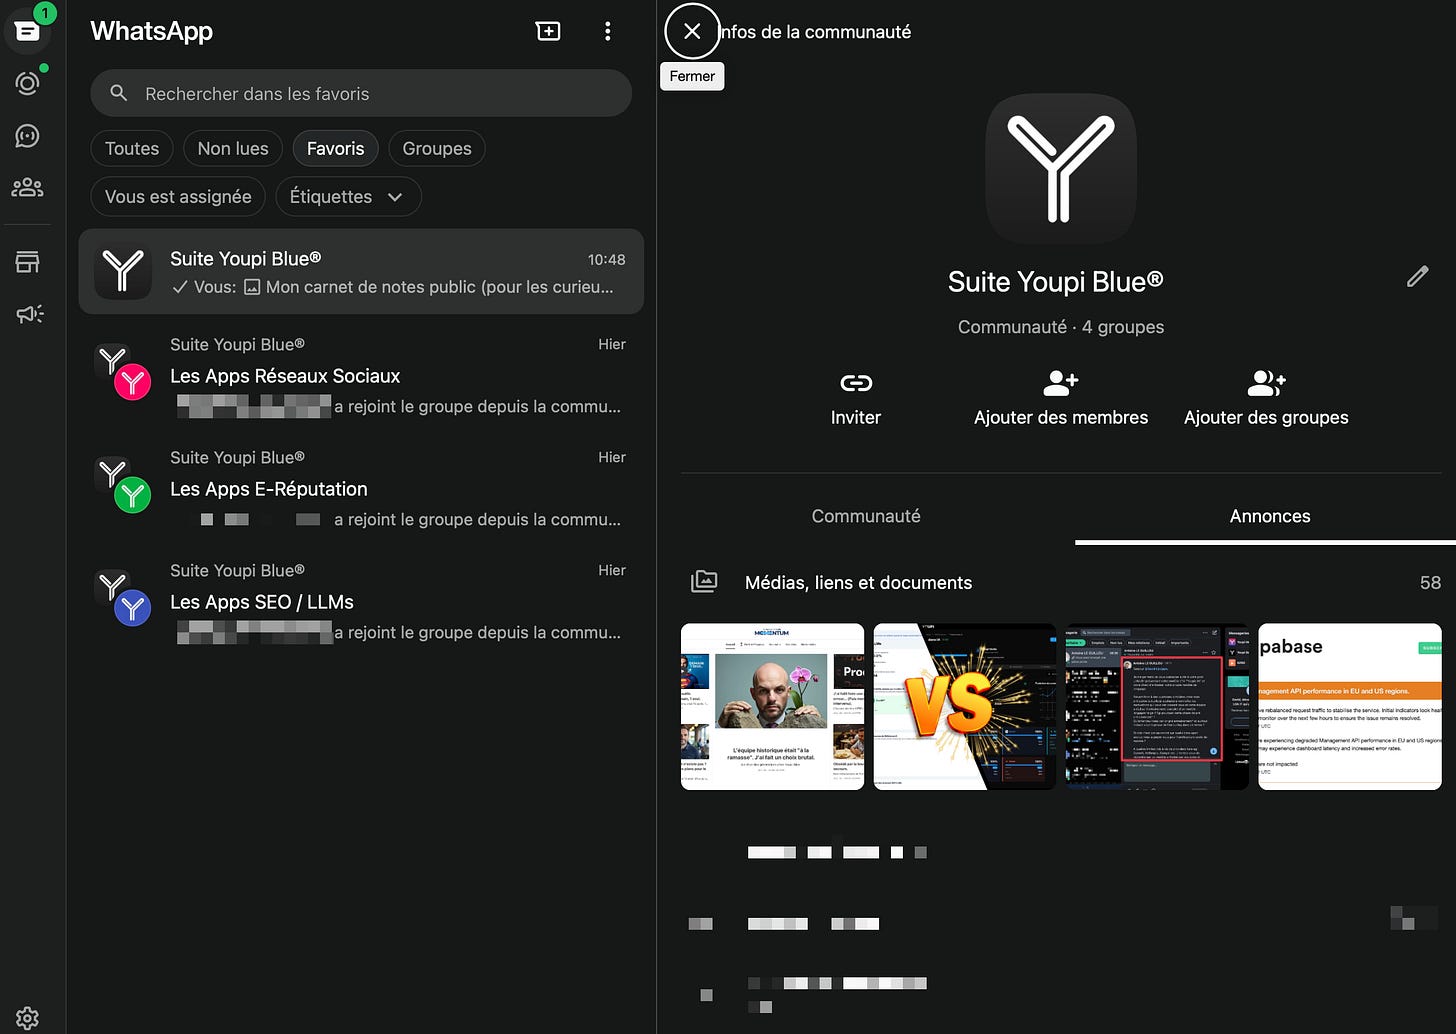Image resolution: width=1456 pixels, height=1034 pixels.
Task: Open the Supabase status thumbnail
Action: click(1350, 706)
